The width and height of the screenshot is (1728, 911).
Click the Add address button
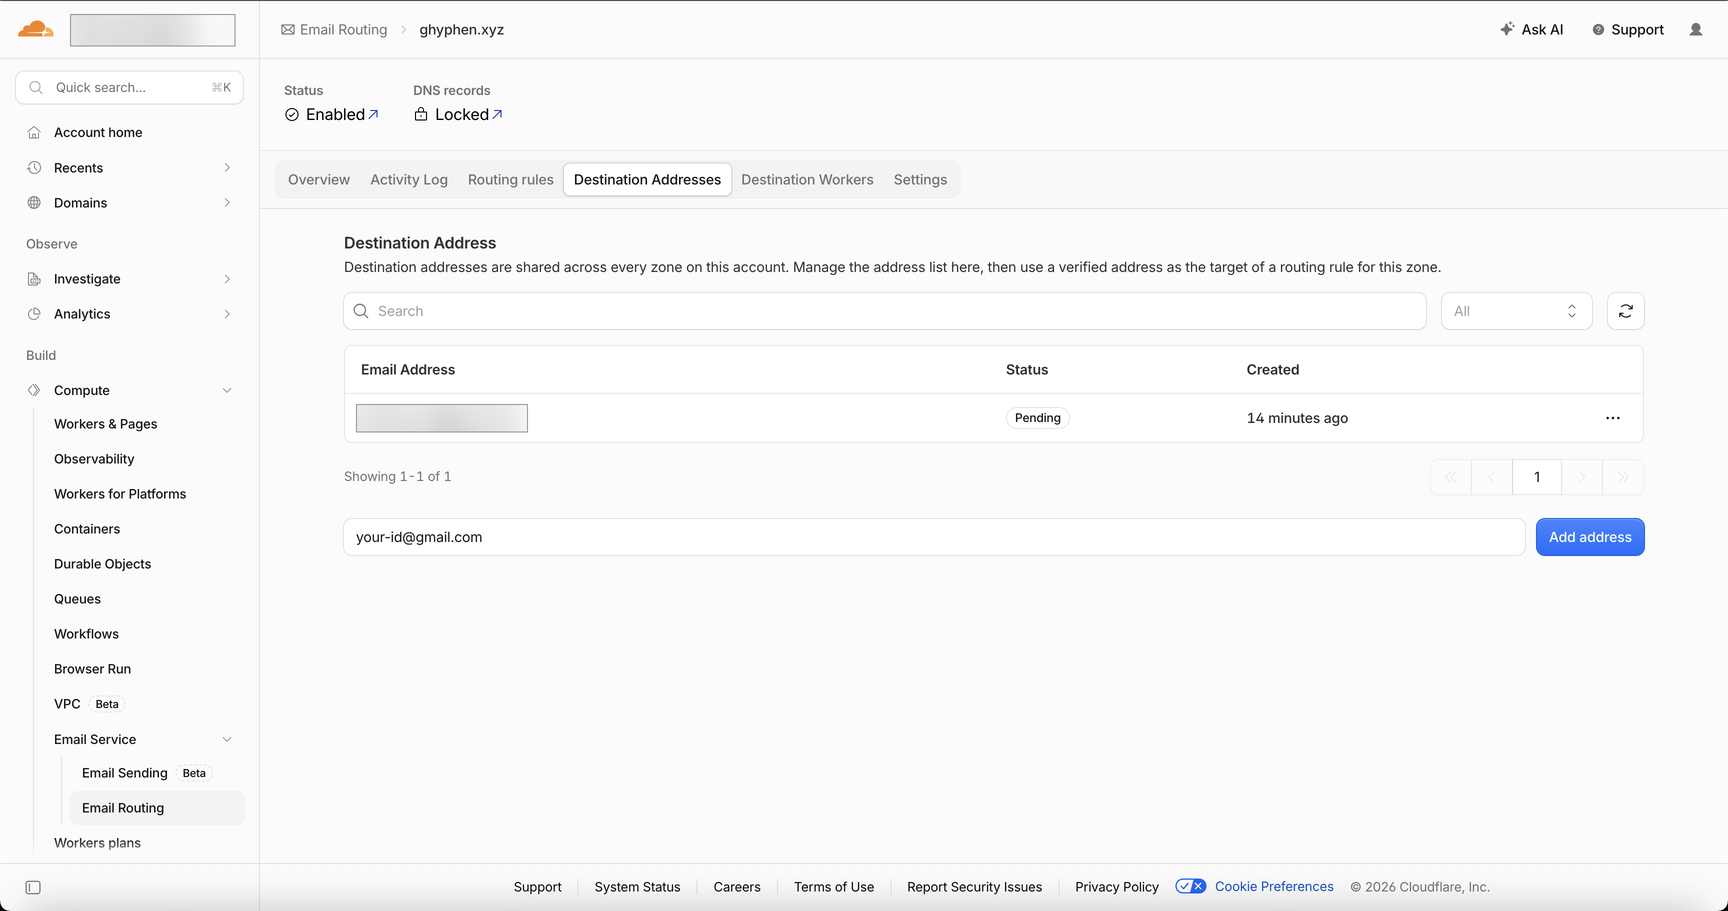coord(1590,537)
